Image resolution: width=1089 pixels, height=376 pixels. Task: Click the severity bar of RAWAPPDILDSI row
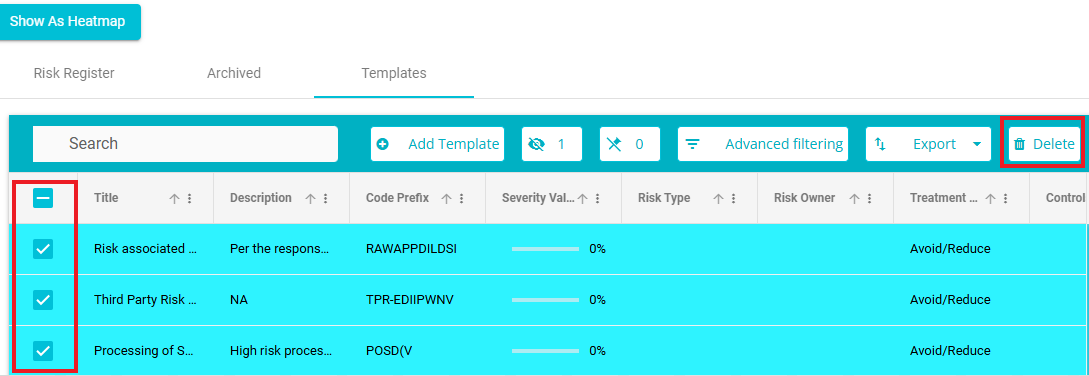point(545,249)
